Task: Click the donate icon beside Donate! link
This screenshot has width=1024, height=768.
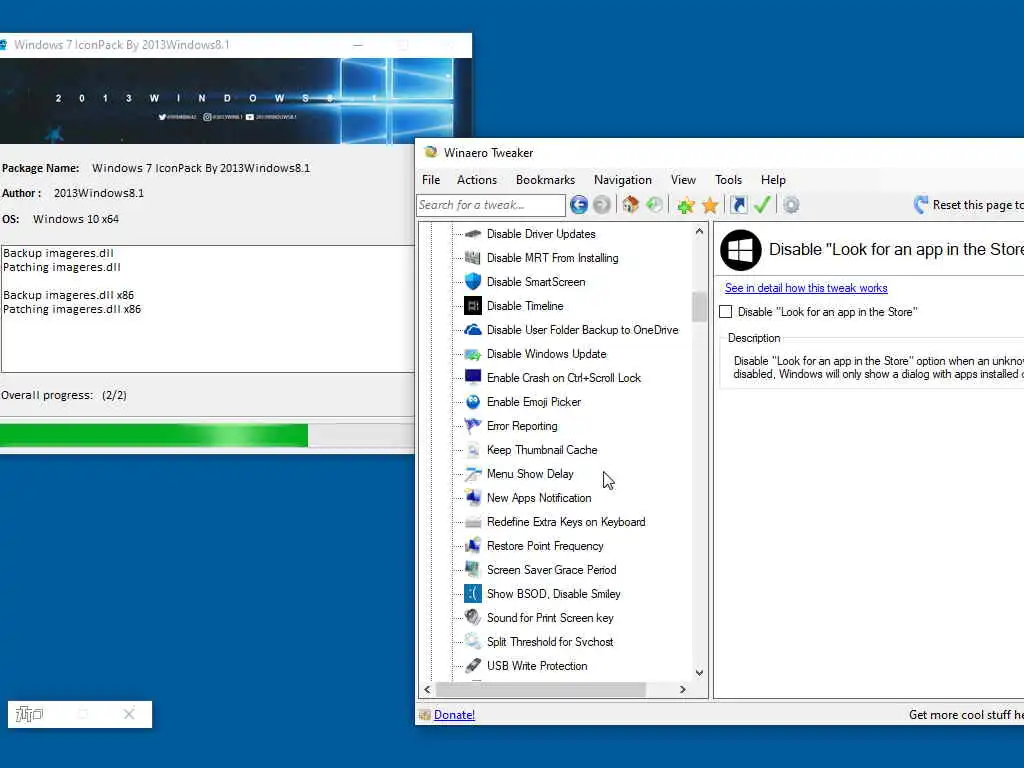Action: tap(424, 715)
